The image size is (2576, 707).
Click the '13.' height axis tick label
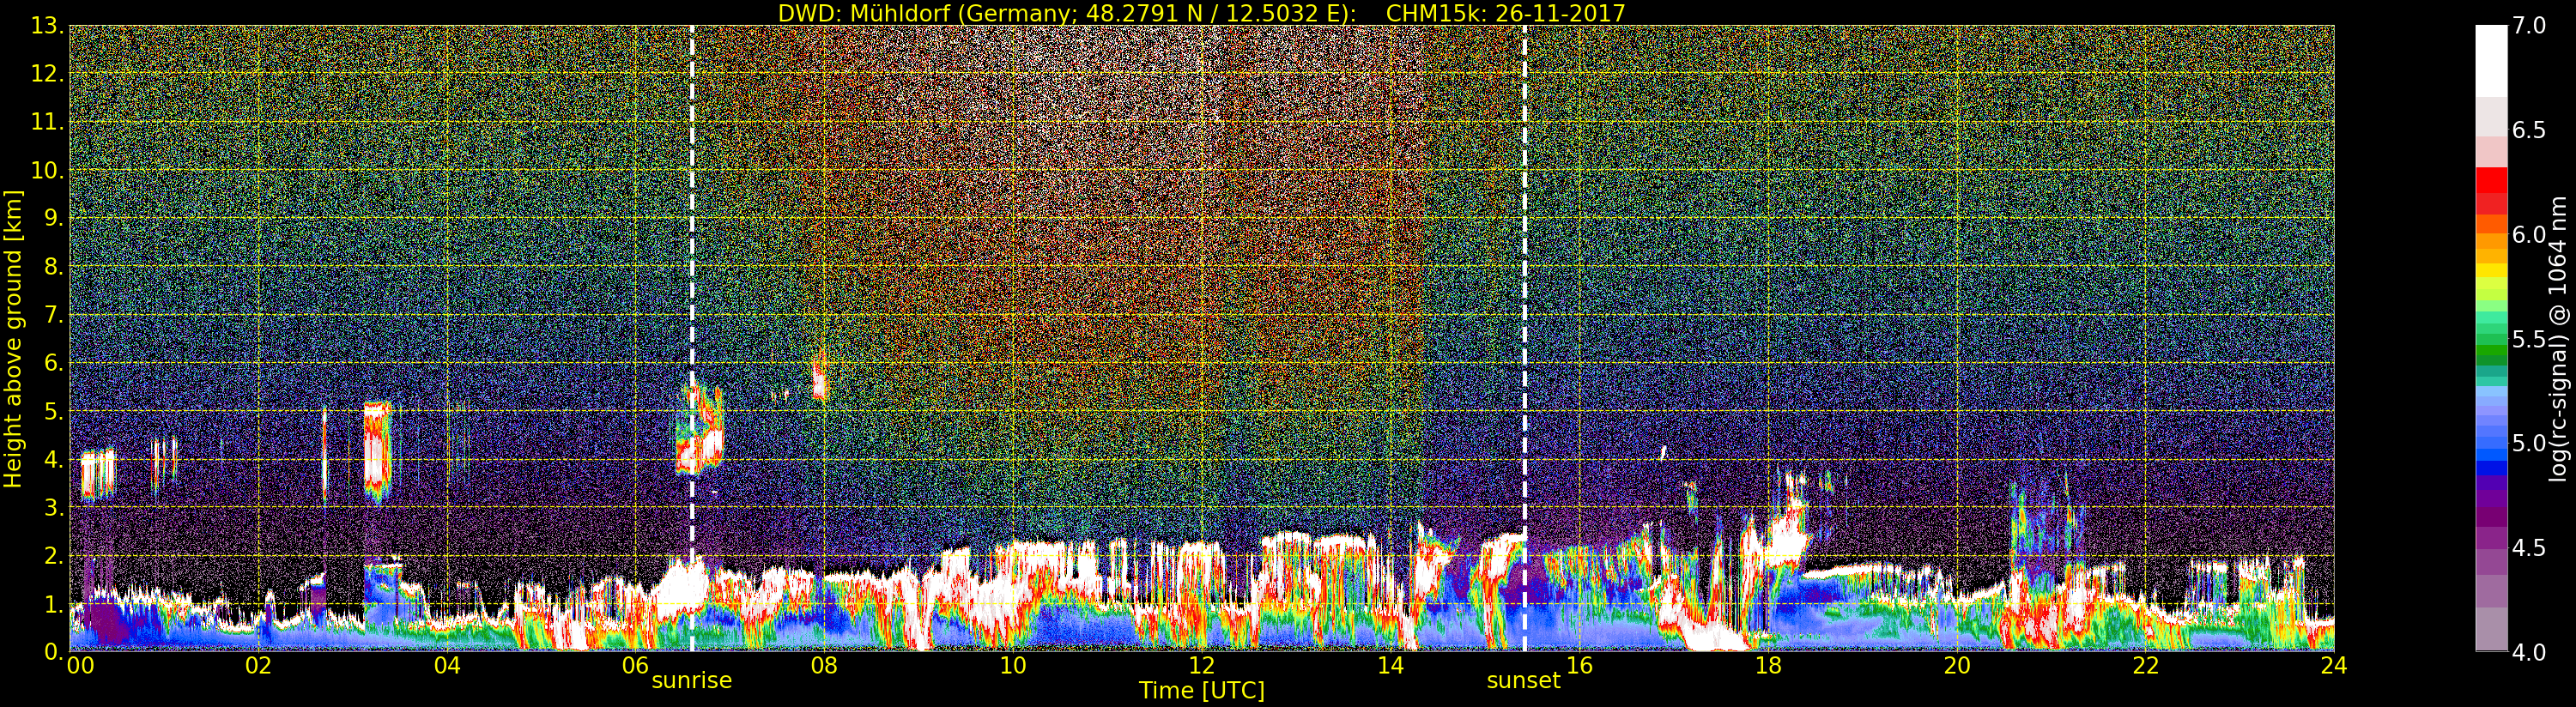(47, 26)
